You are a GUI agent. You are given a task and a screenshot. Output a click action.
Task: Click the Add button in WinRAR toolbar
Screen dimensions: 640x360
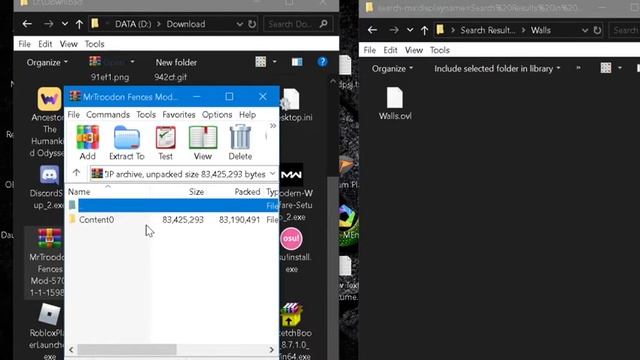pos(87,143)
